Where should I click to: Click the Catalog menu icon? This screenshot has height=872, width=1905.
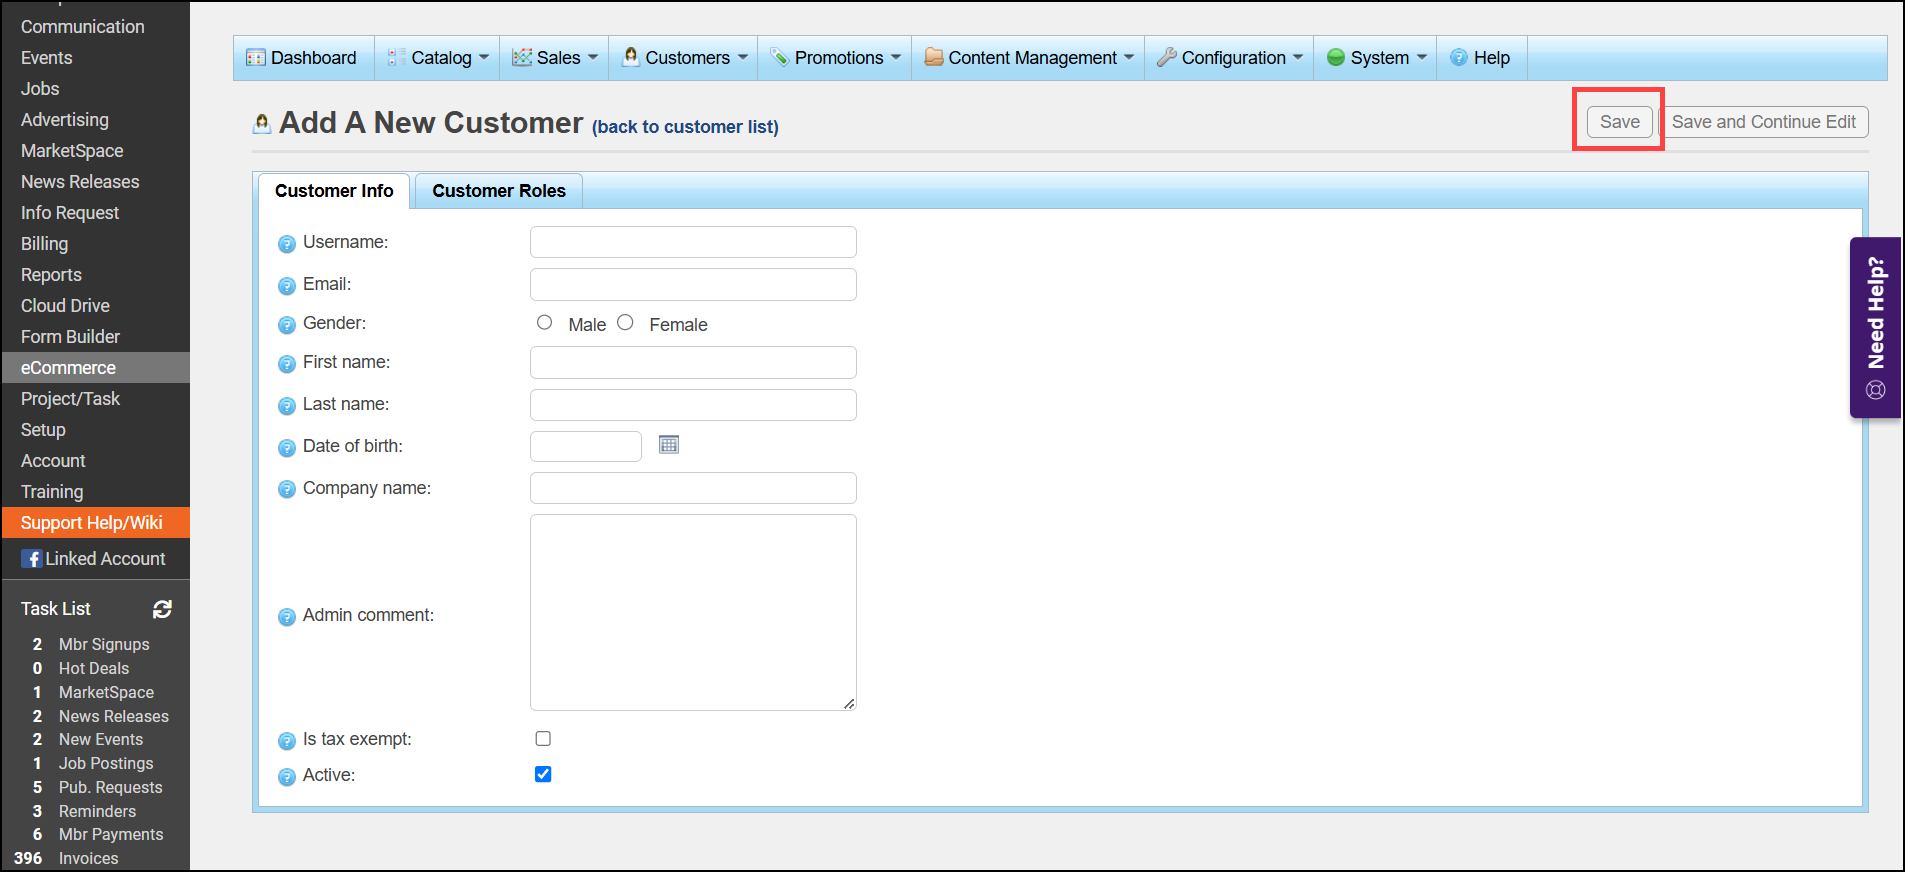397,58
